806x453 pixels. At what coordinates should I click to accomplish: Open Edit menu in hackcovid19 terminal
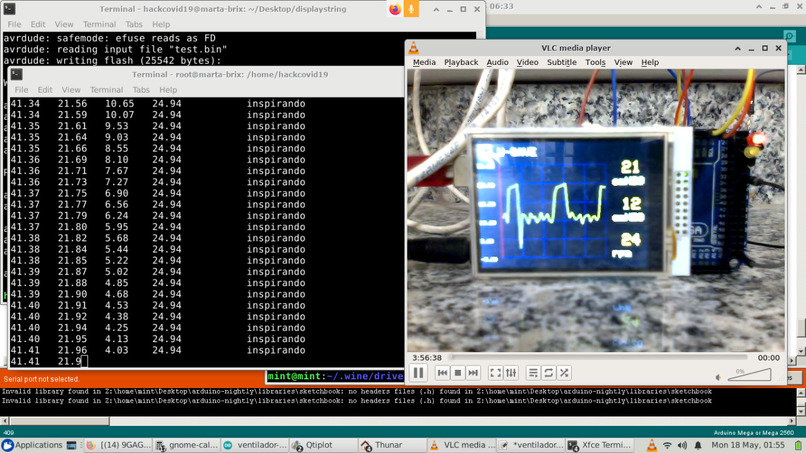pyautogui.click(x=38, y=24)
